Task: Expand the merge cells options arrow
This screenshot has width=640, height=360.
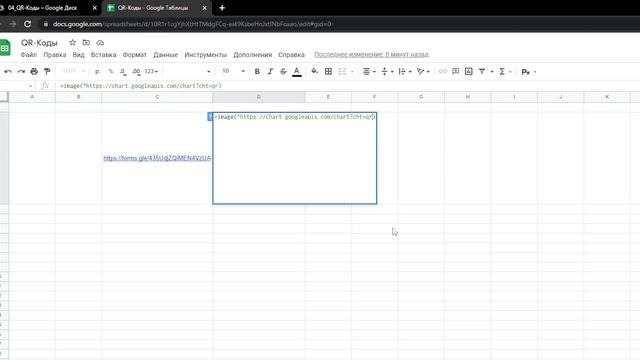Action: point(352,72)
